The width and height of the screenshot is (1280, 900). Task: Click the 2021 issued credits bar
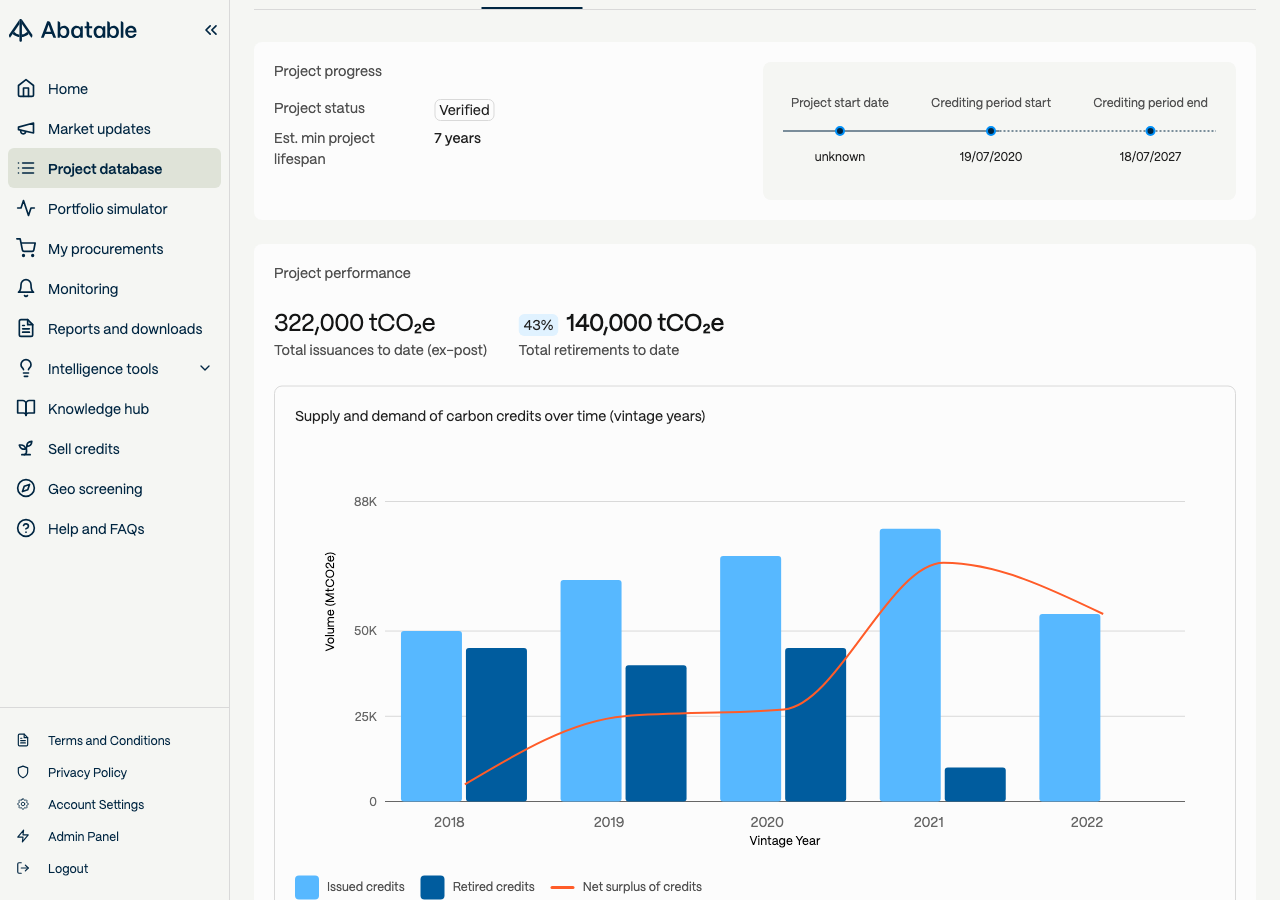coord(910,665)
